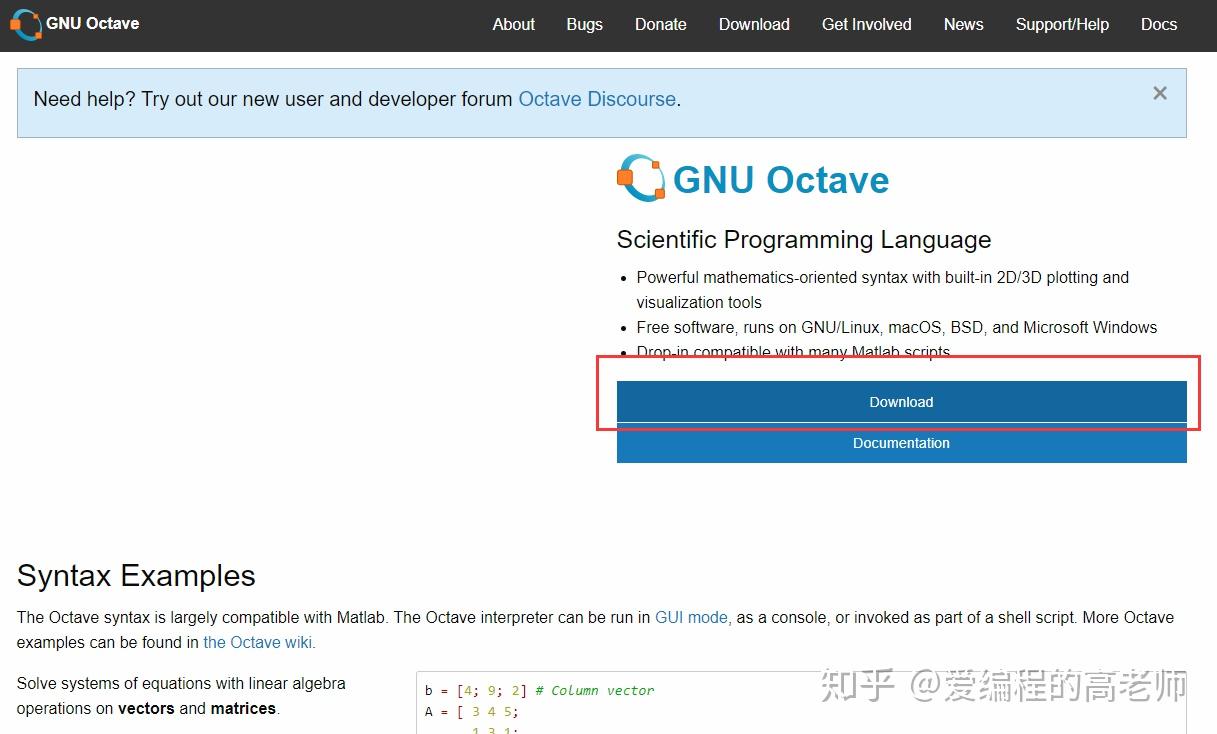This screenshot has width=1217, height=734.
Task: Visit the Octave Discourse forum link
Action: click(597, 99)
